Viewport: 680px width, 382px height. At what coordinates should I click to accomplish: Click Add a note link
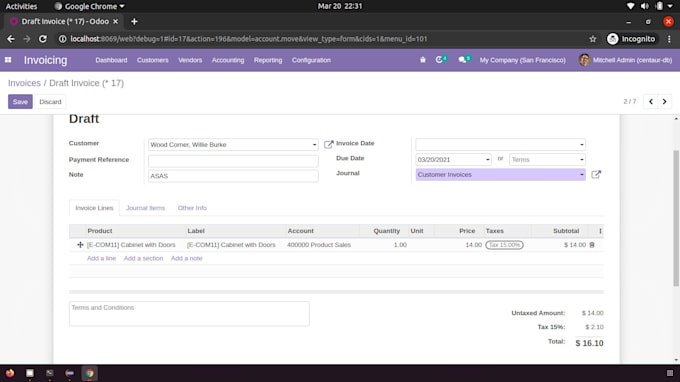[x=186, y=258]
